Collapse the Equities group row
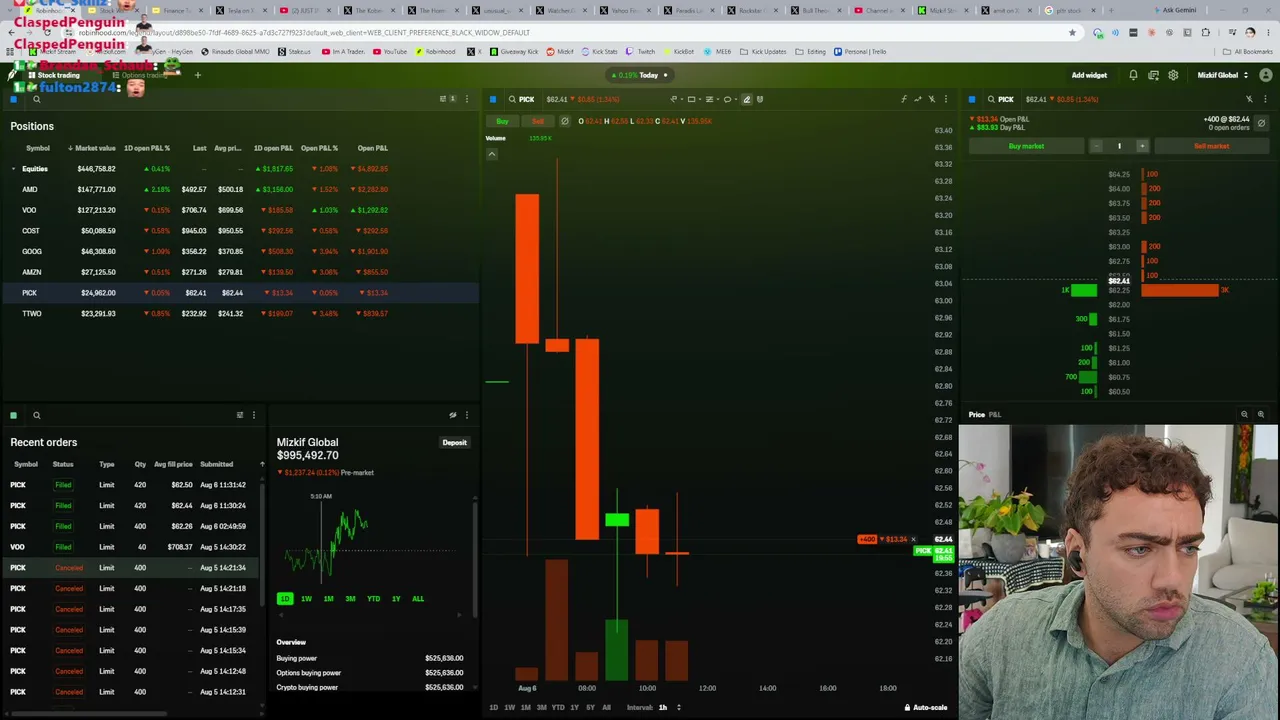This screenshot has width=1280, height=720. (14, 169)
